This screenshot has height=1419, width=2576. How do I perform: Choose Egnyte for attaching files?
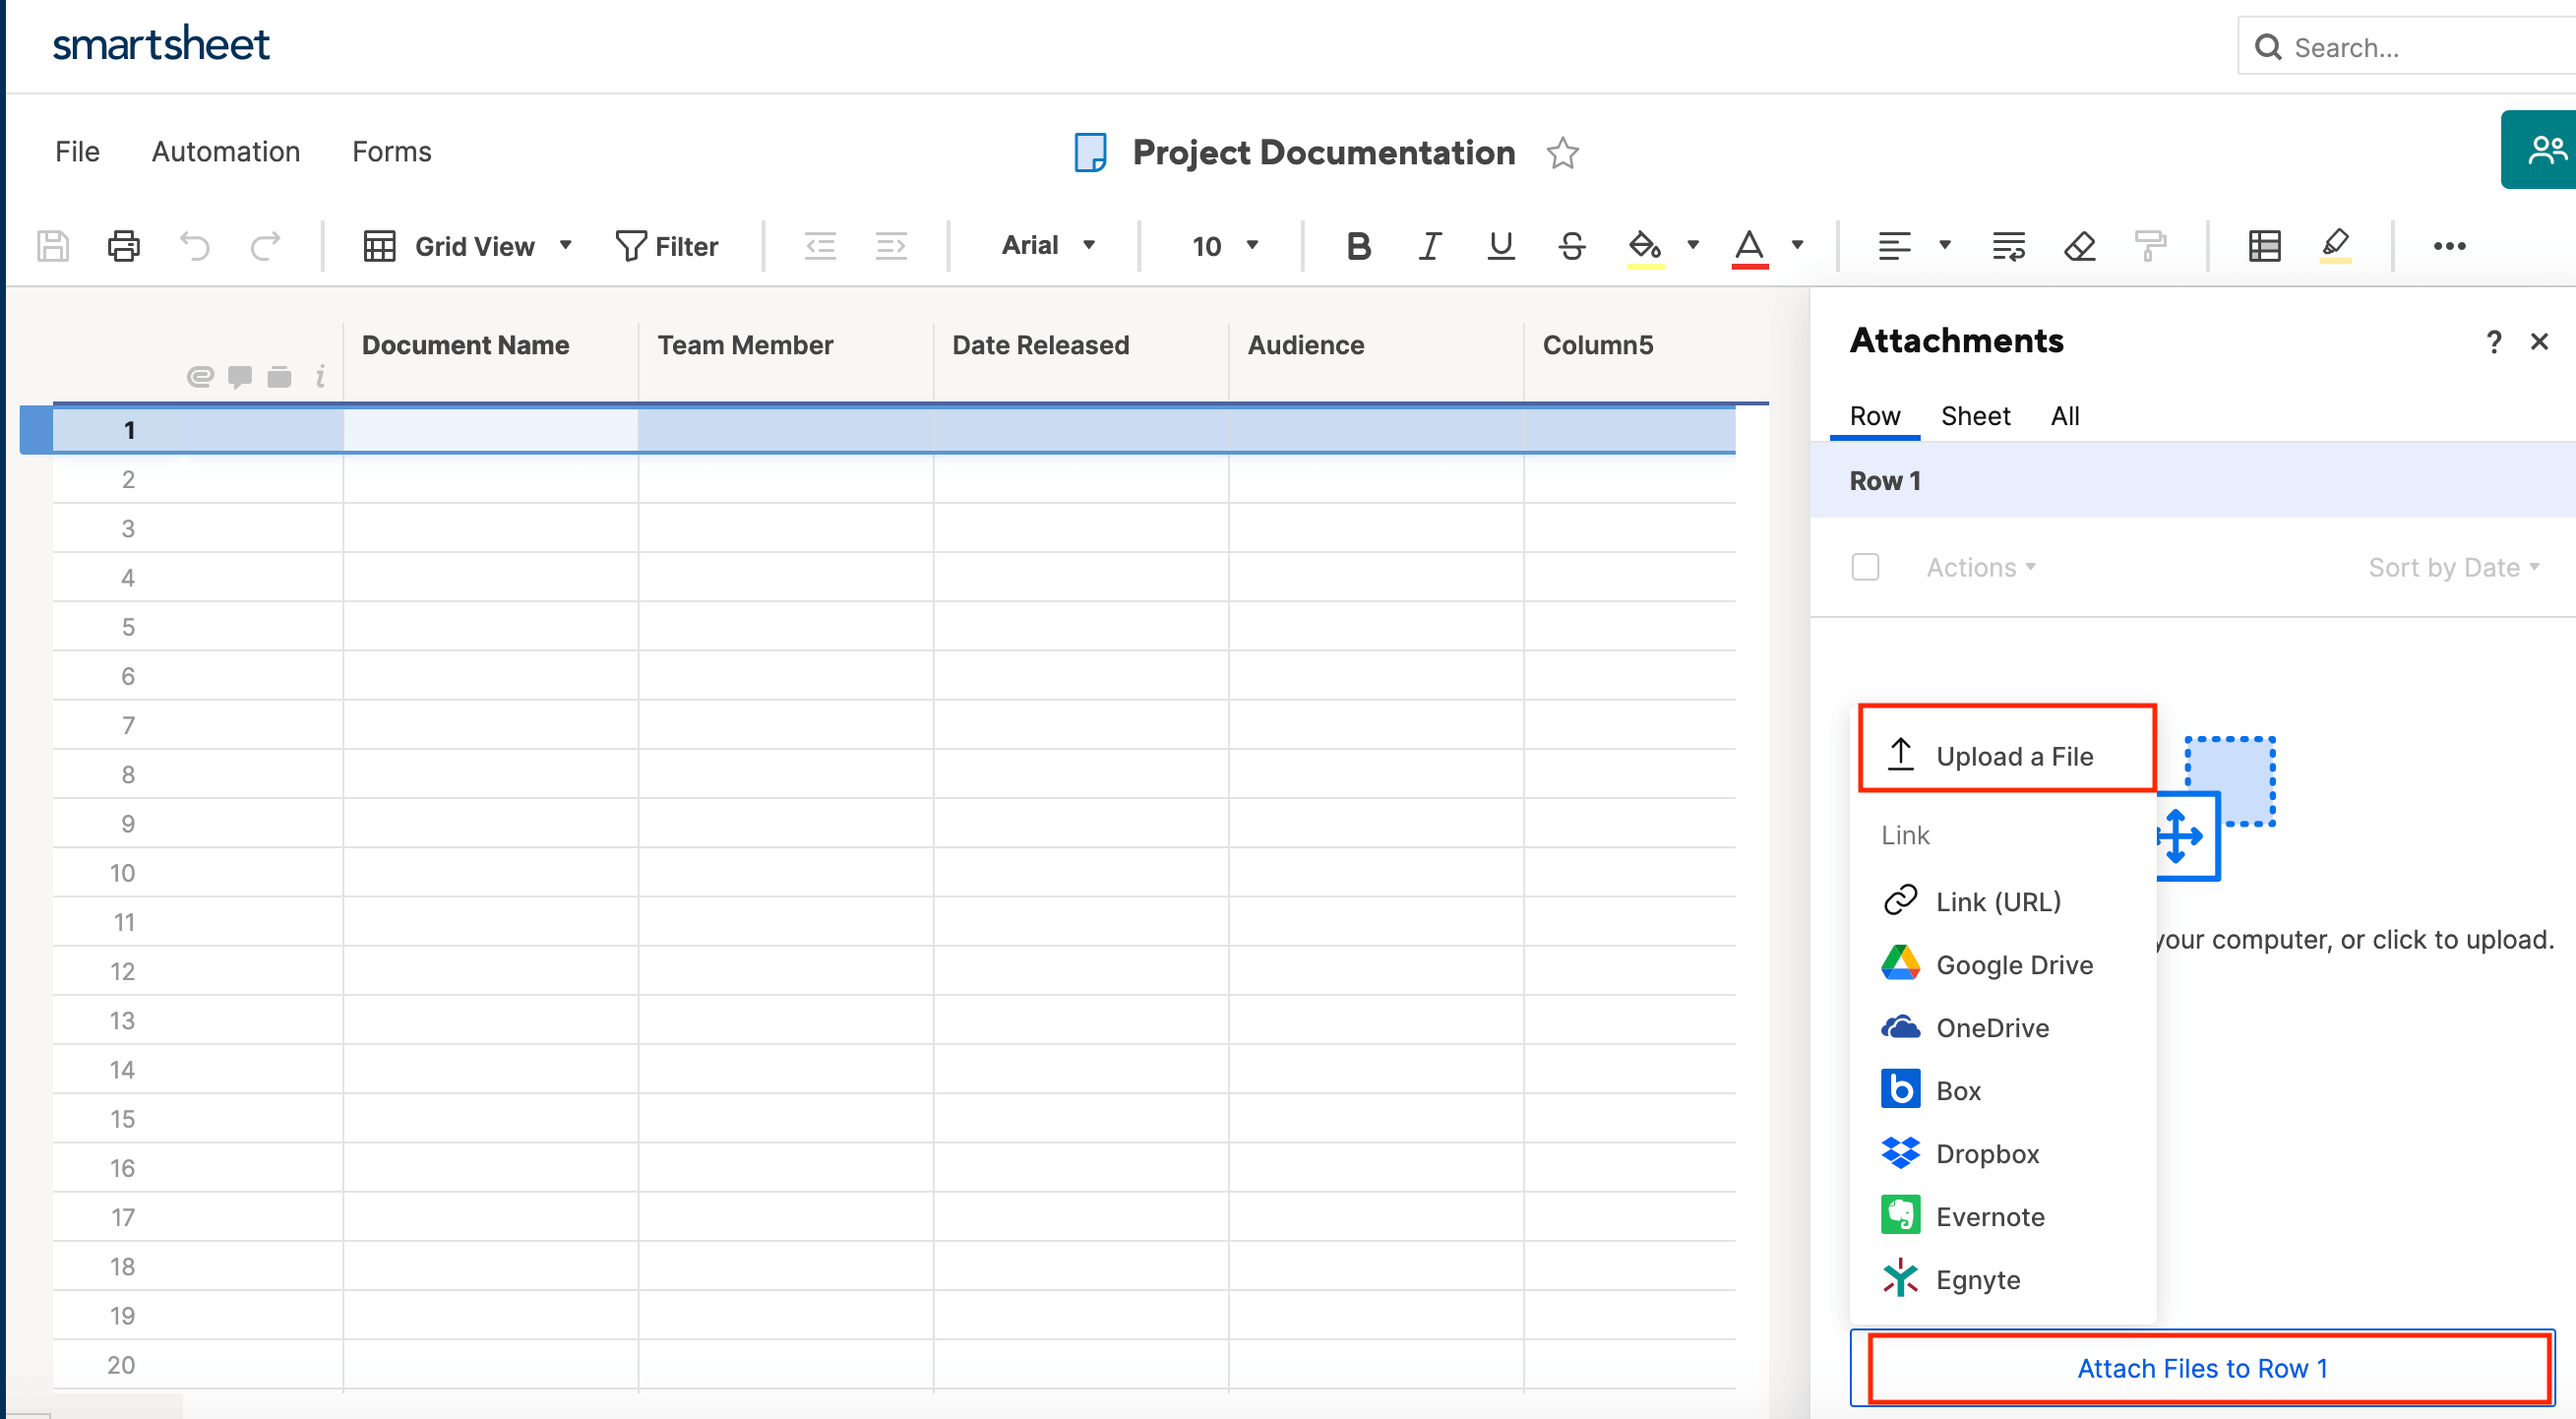click(x=1978, y=1279)
